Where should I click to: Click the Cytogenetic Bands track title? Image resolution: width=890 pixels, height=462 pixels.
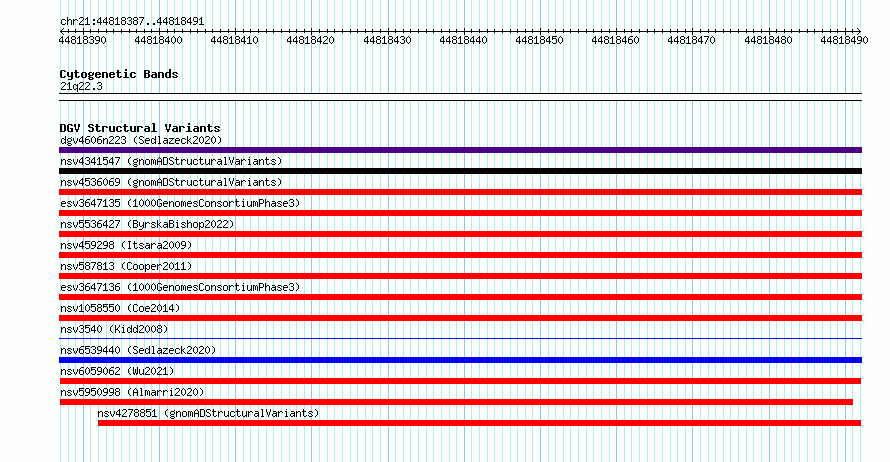(119, 74)
